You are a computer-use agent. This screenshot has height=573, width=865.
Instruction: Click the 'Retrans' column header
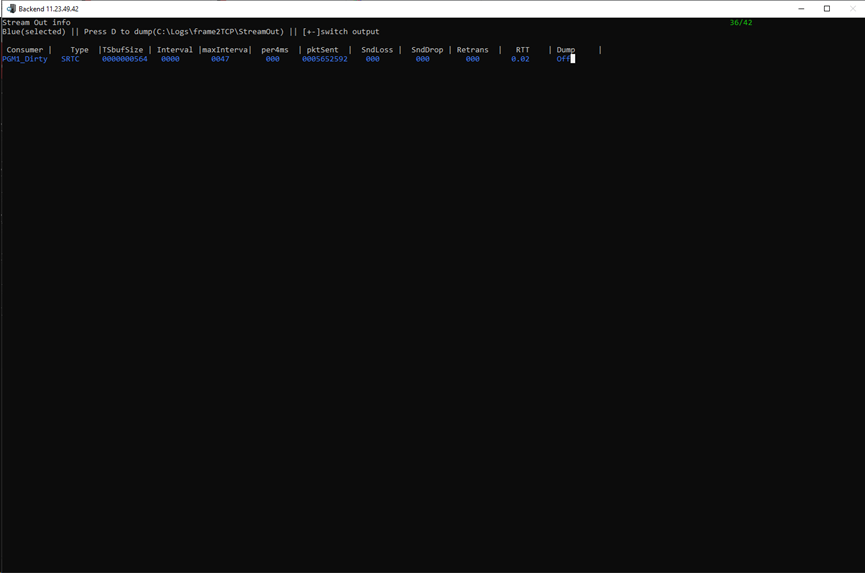coord(473,50)
